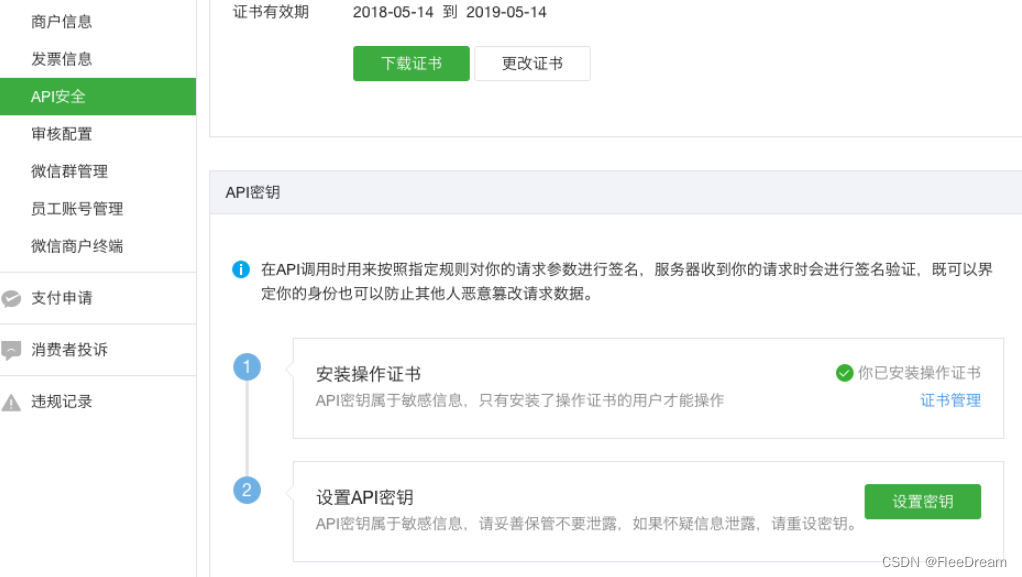The width and height of the screenshot is (1022, 577).
Task: Open 发票信息 in the sidebar
Action: tap(61, 59)
